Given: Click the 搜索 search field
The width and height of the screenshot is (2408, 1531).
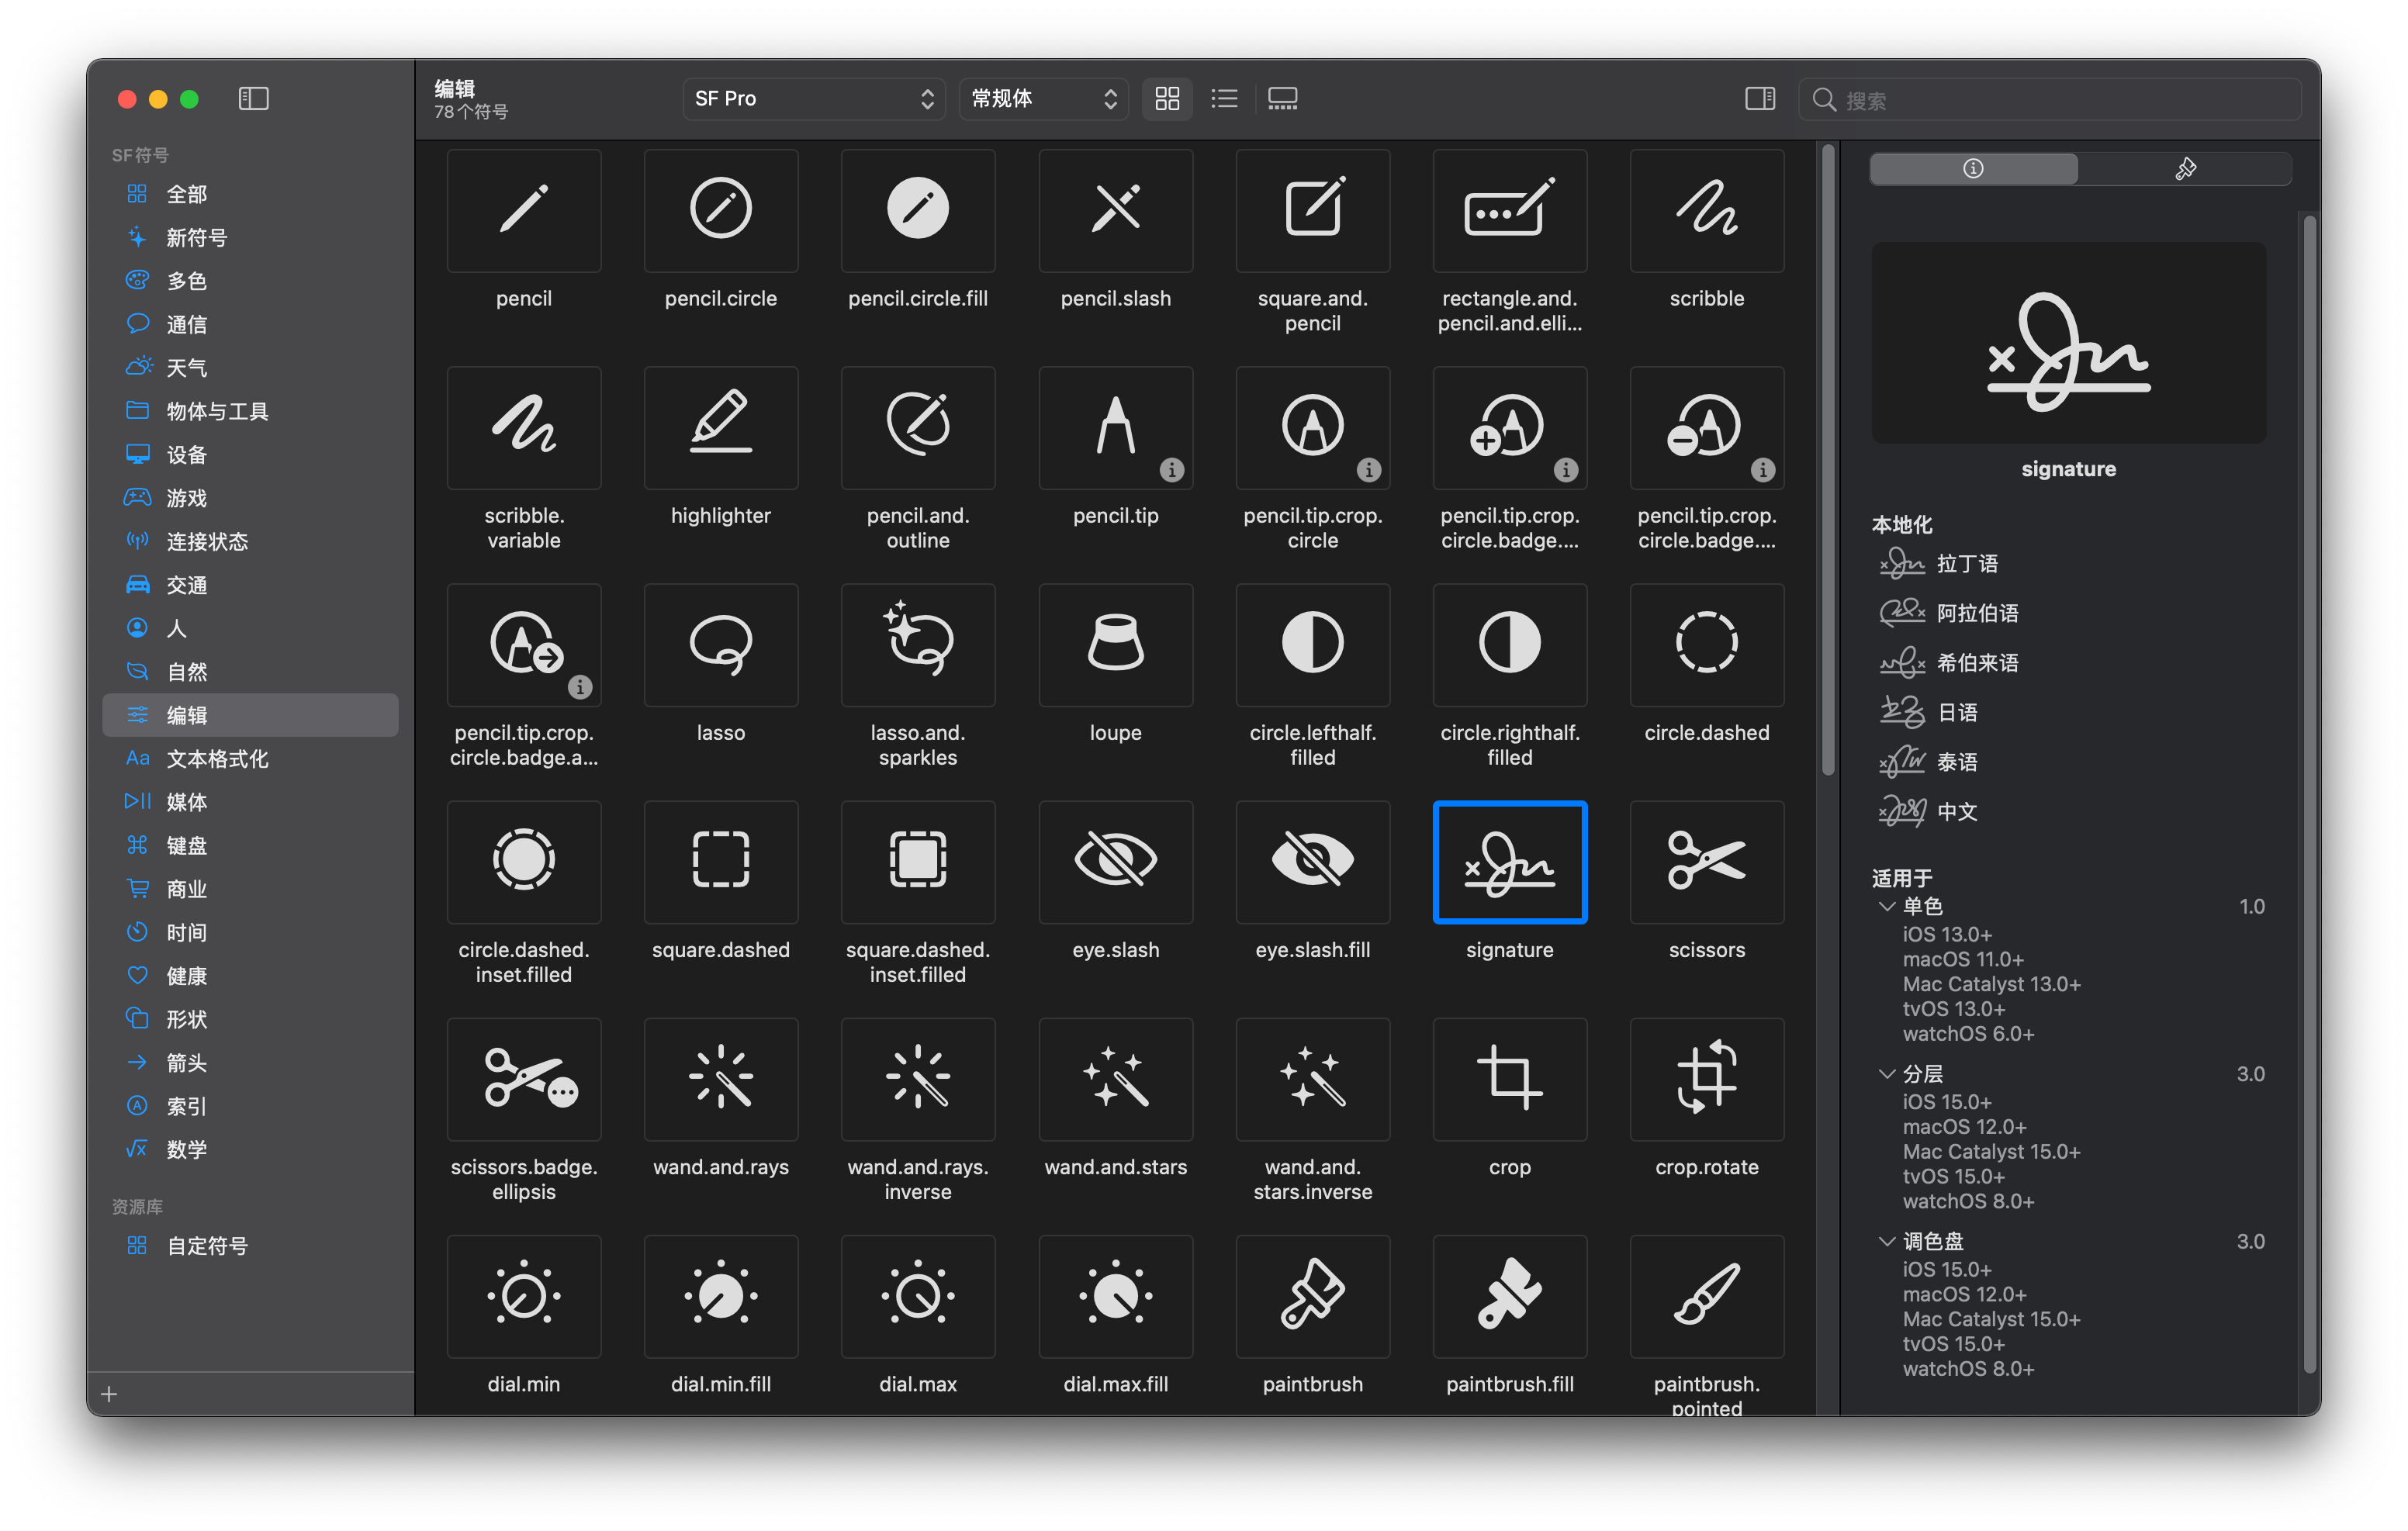Looking at the screenshot, I should [2050, 99].
